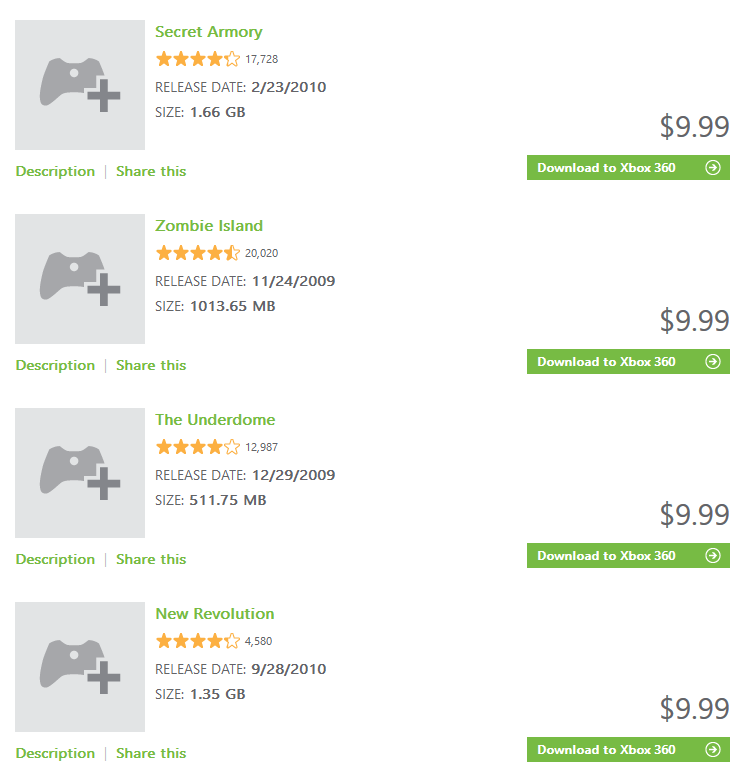756x781 pixels.
Task: Select Share this under Secret Armory
Action: coord(151,171)
